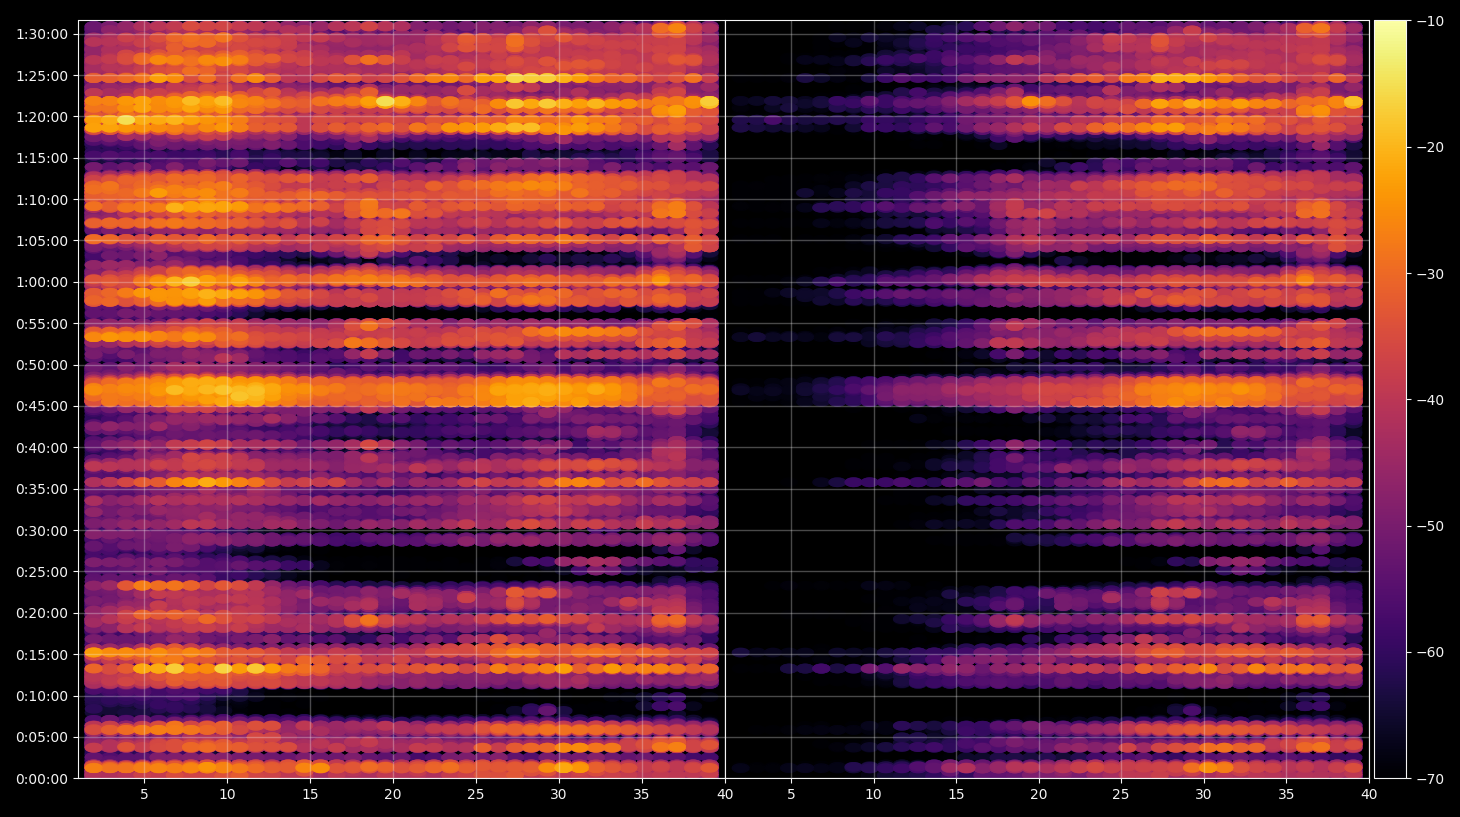Viewport: 1460px width, 817px height.
Task: Click the −30 colorbar tick label
Action: pyautogui.click(x=1430, y=274)
